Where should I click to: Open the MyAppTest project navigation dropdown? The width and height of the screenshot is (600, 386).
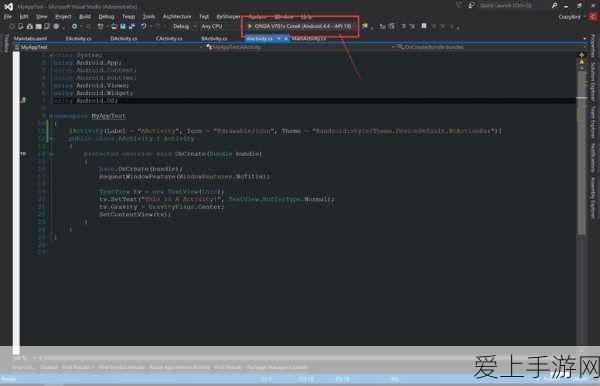108,47
